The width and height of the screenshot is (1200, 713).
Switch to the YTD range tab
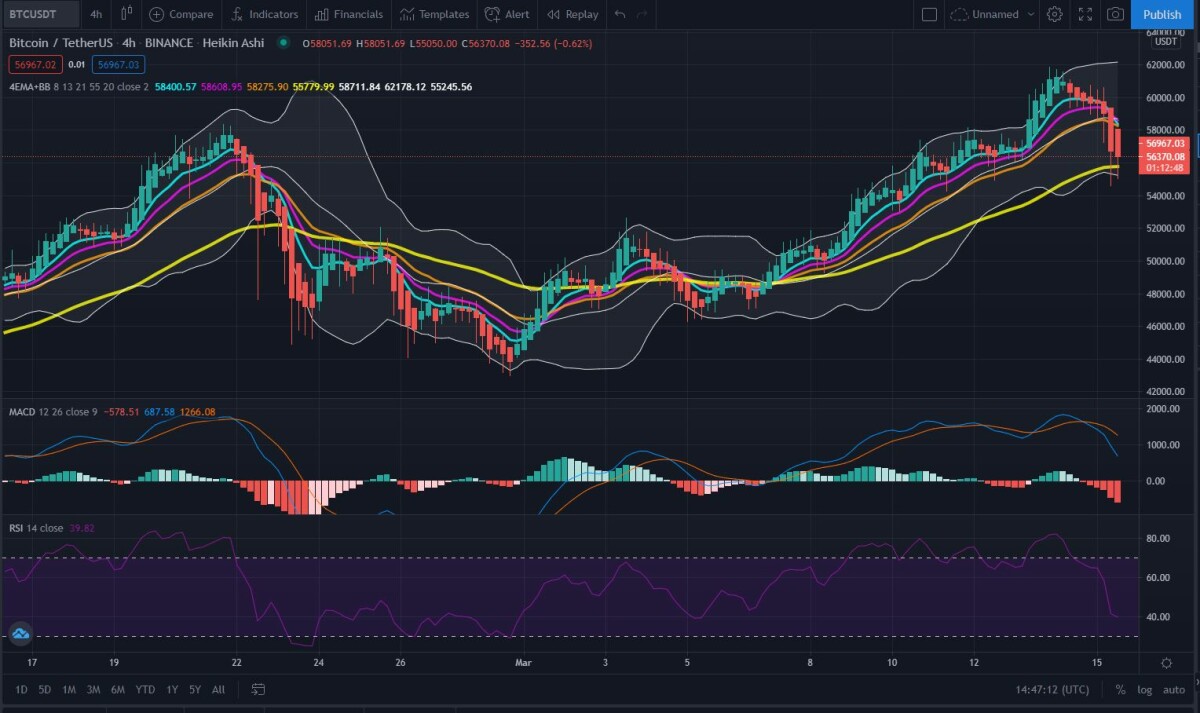[x=144, y=689]
